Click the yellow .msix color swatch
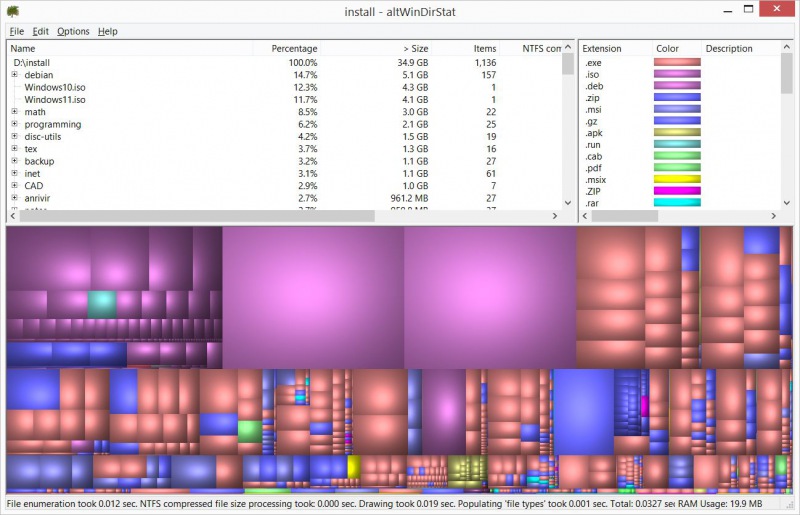 tap(677, 179)
